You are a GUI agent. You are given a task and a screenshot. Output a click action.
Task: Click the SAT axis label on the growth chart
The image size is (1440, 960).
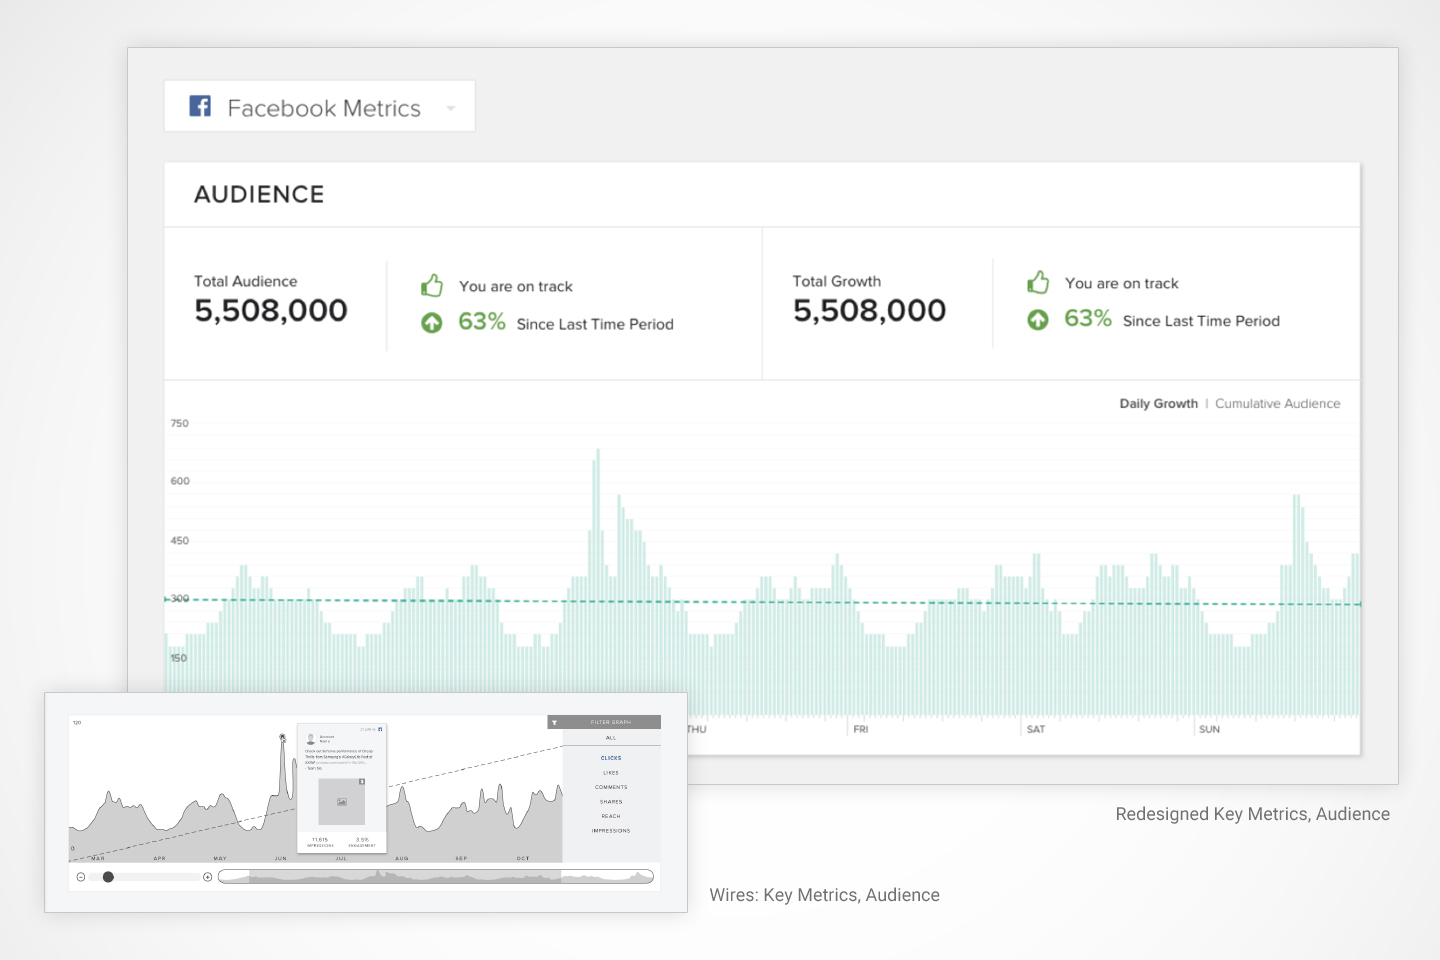pyautogui.click(x=1036, y=729)
